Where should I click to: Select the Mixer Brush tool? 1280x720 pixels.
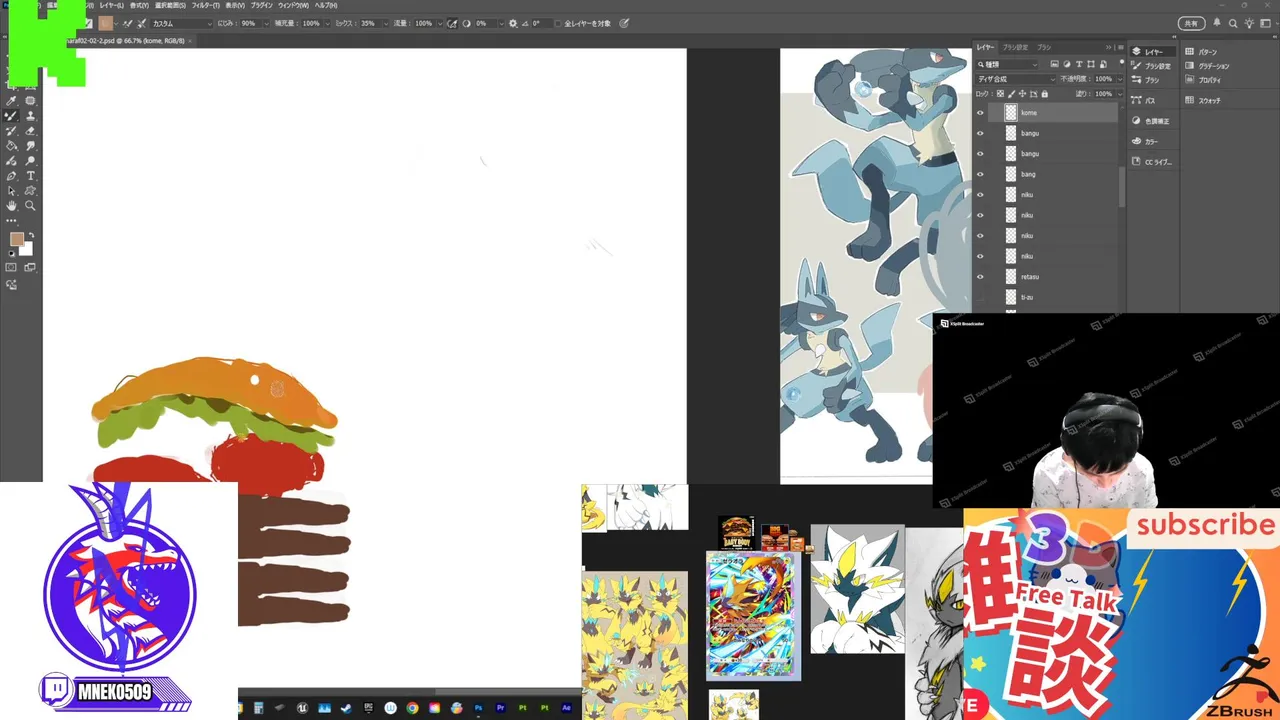coord(11,116)
